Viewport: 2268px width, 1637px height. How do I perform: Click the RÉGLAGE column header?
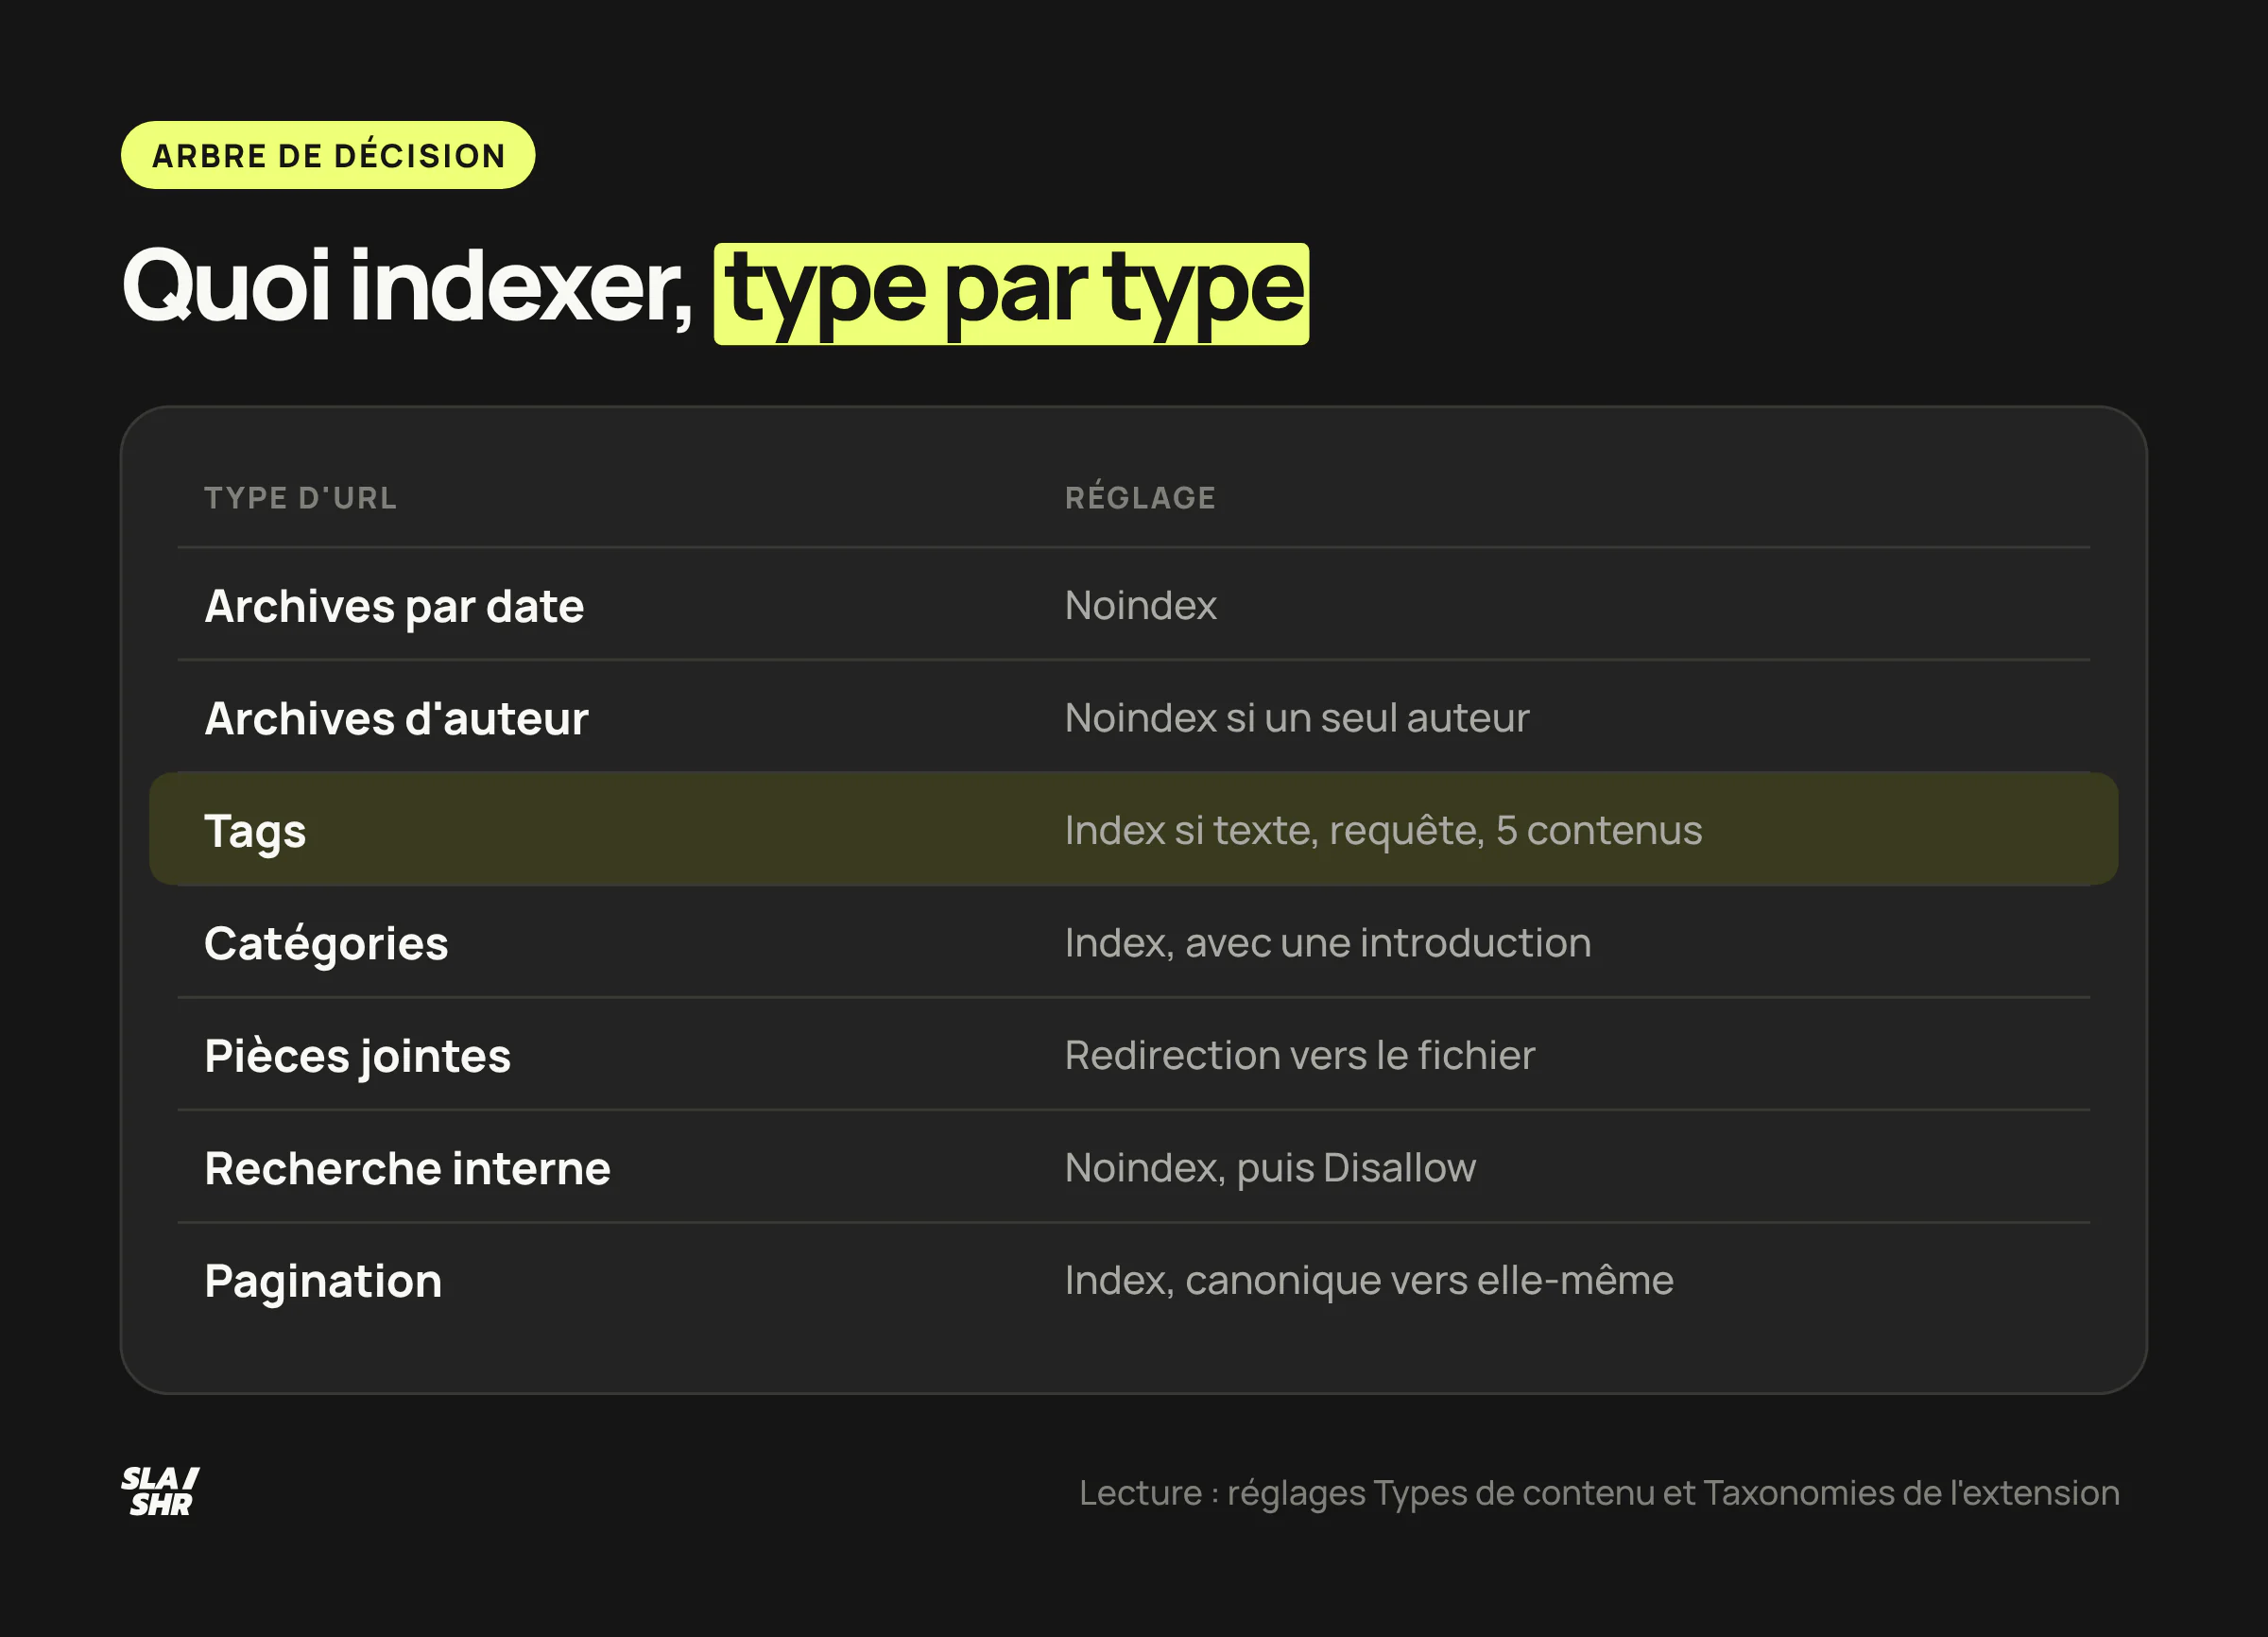[1140, 497]
